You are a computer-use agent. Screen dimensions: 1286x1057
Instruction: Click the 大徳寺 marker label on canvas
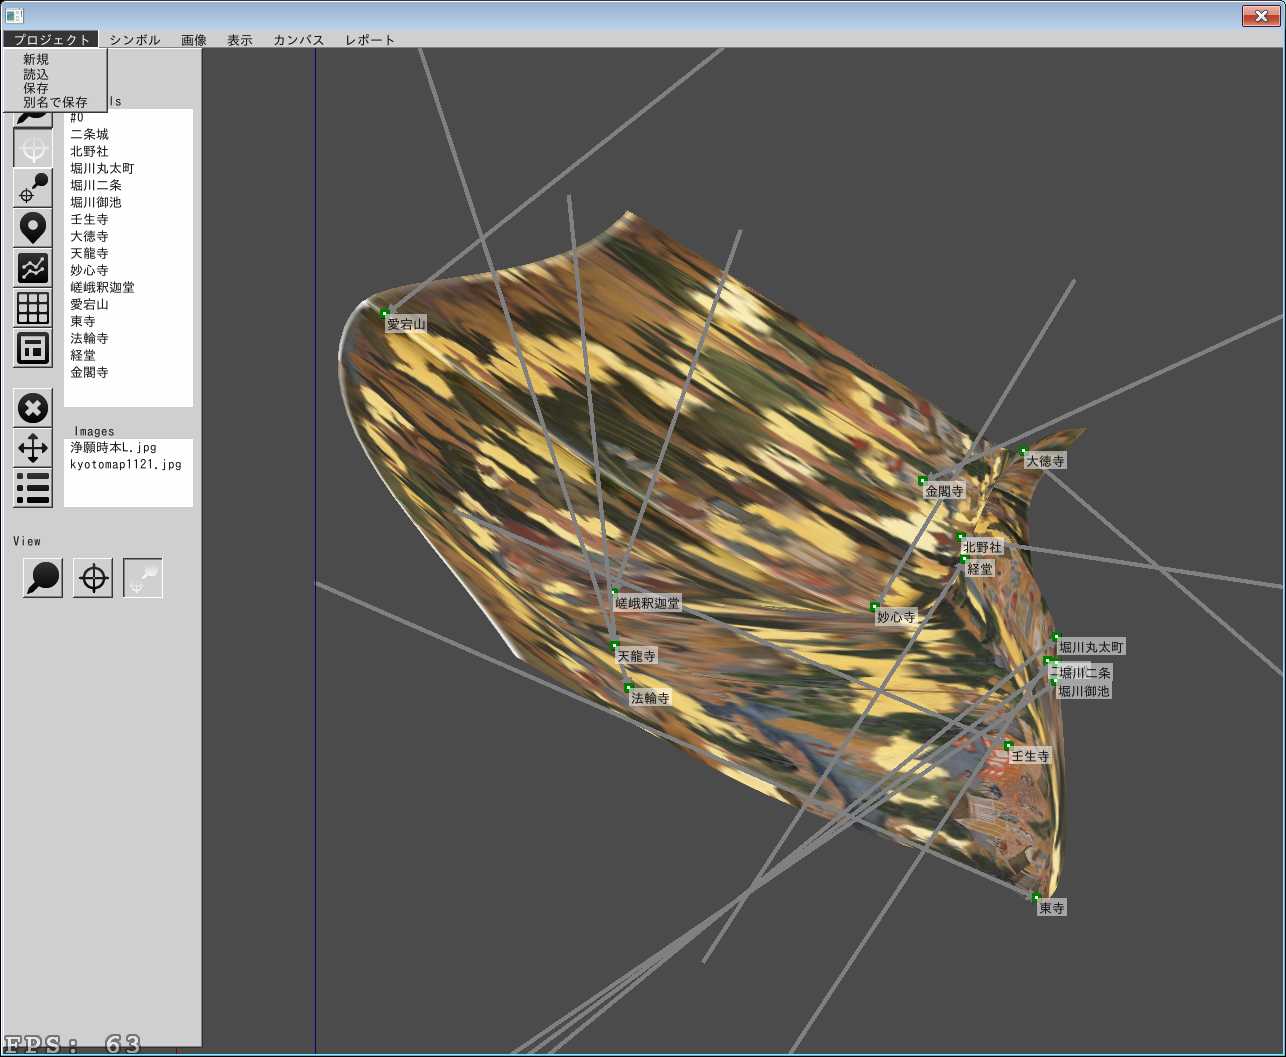(1045, 461)
